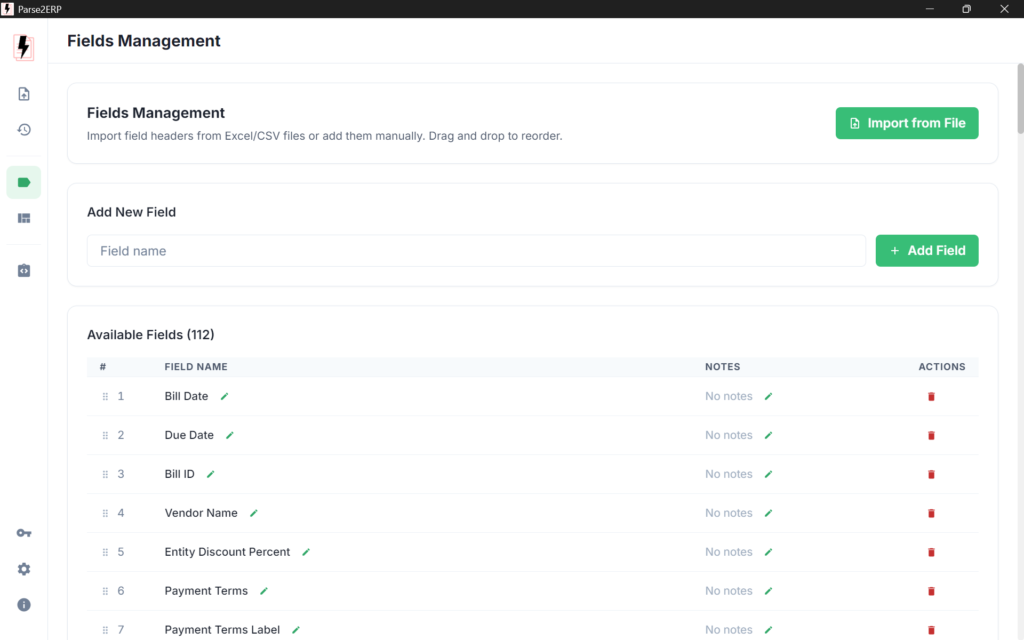
Task: Open the settings gear in sidebar
Action: click(24, 569)
